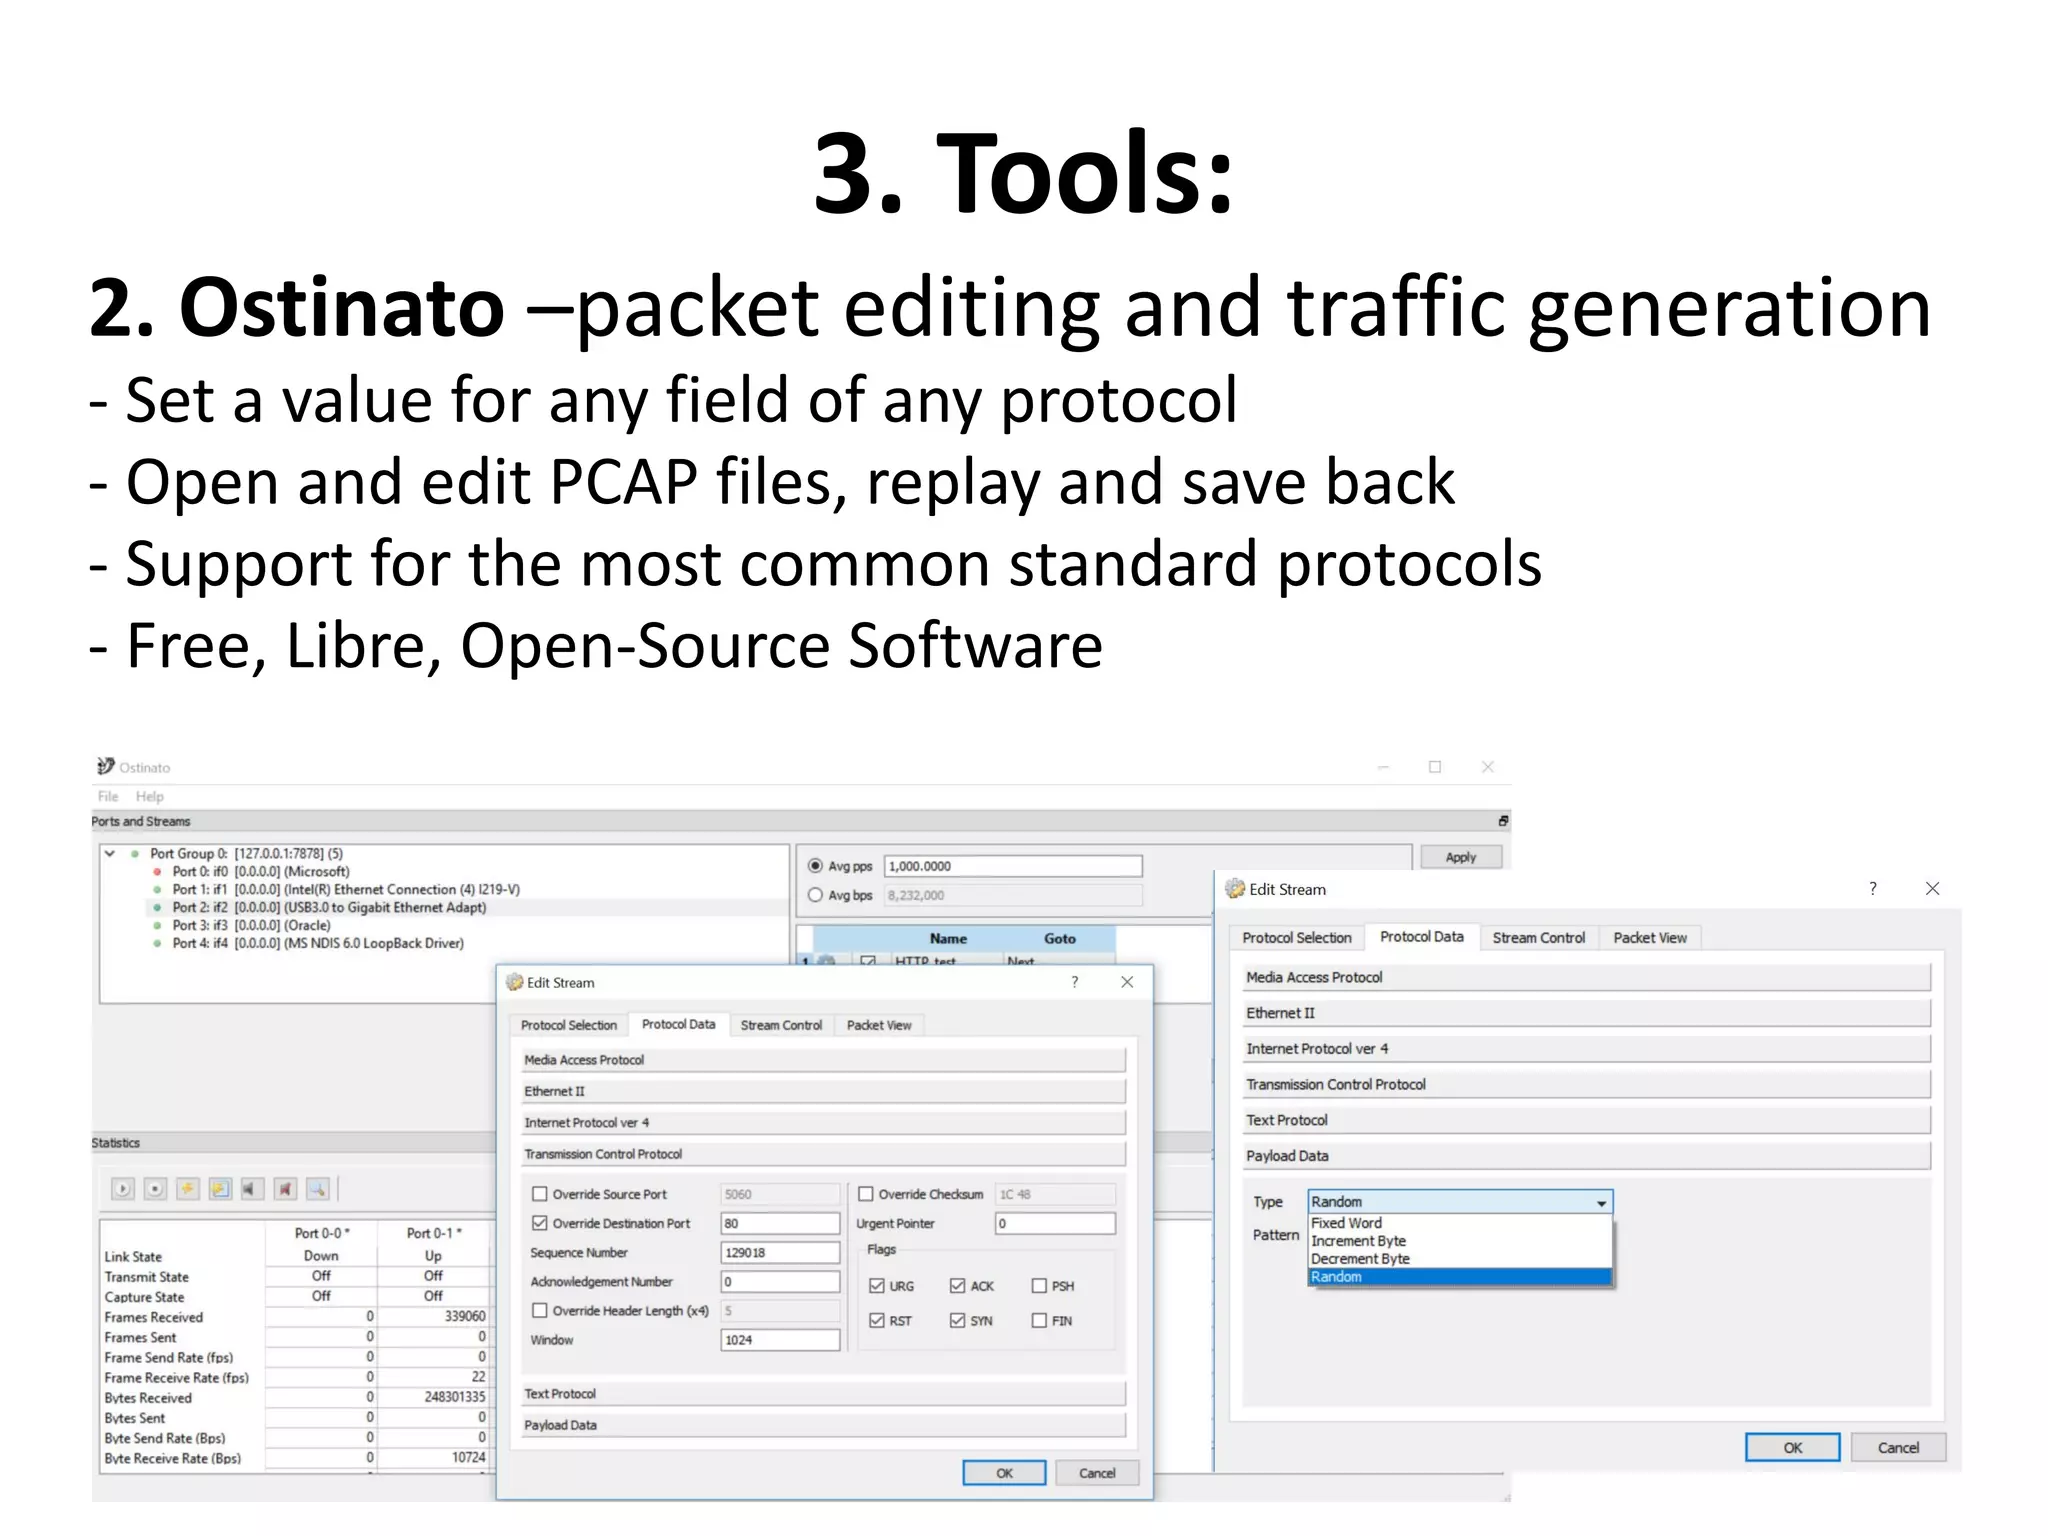Expand Transmission Control Protocol in Payload Edit Stream dialog
Screen dimensions: 2048x1536
coord(1586,1085)
